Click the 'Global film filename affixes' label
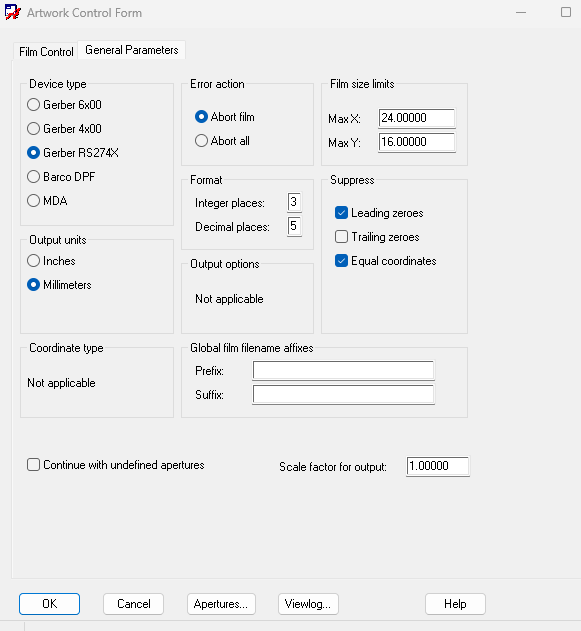 251,348
